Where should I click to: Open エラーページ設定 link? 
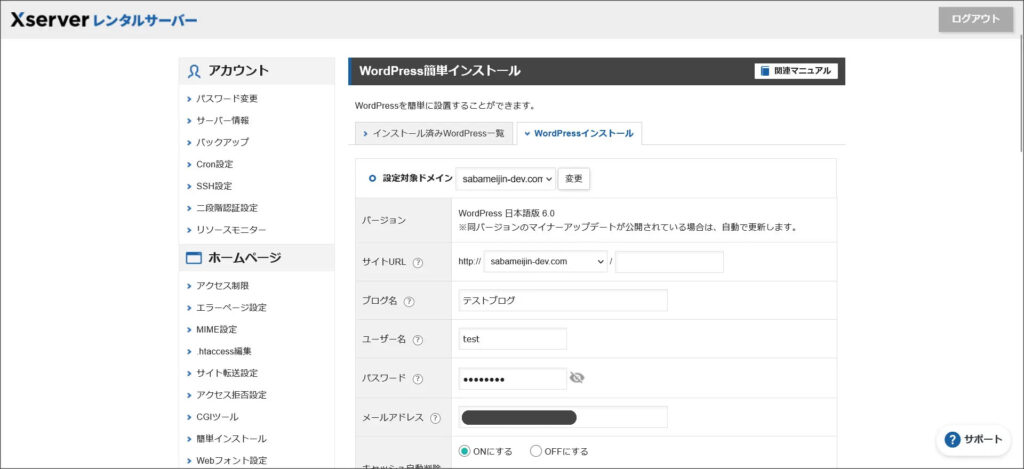click(231, 307)
